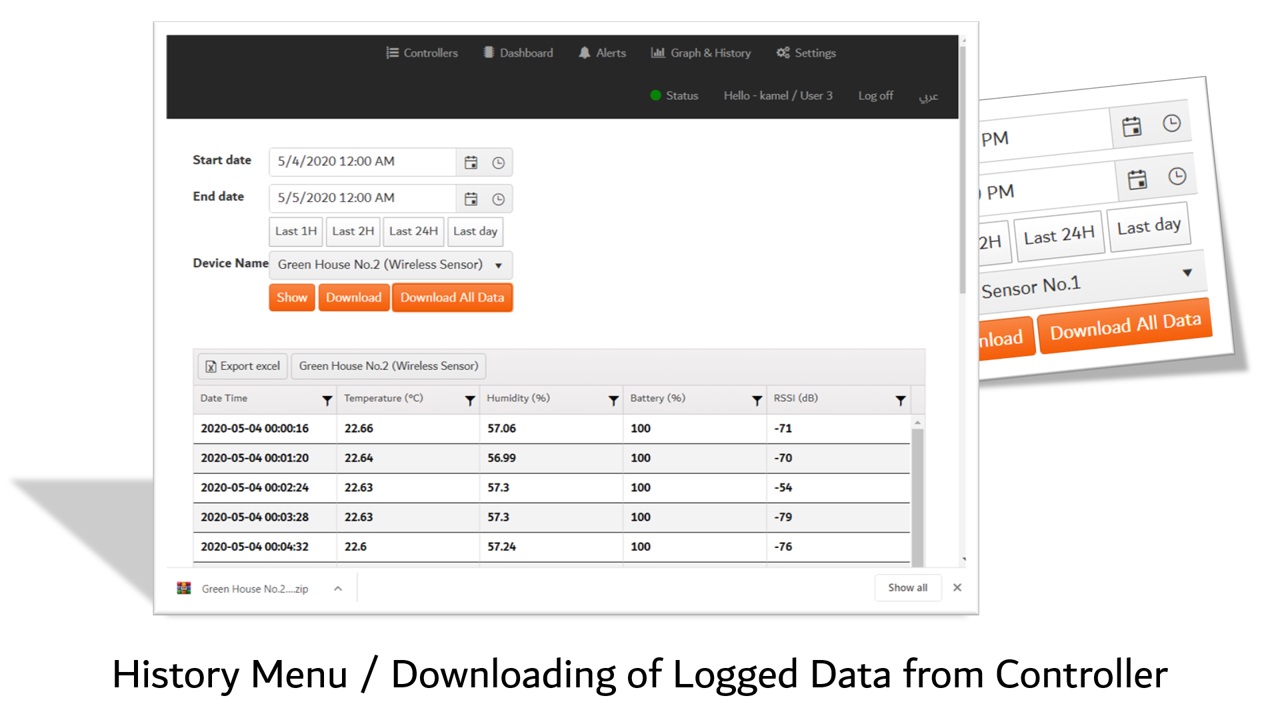This screenshot has width=1280, height=720.
Task: Open the End date clock picker
Action: point(498,198)
